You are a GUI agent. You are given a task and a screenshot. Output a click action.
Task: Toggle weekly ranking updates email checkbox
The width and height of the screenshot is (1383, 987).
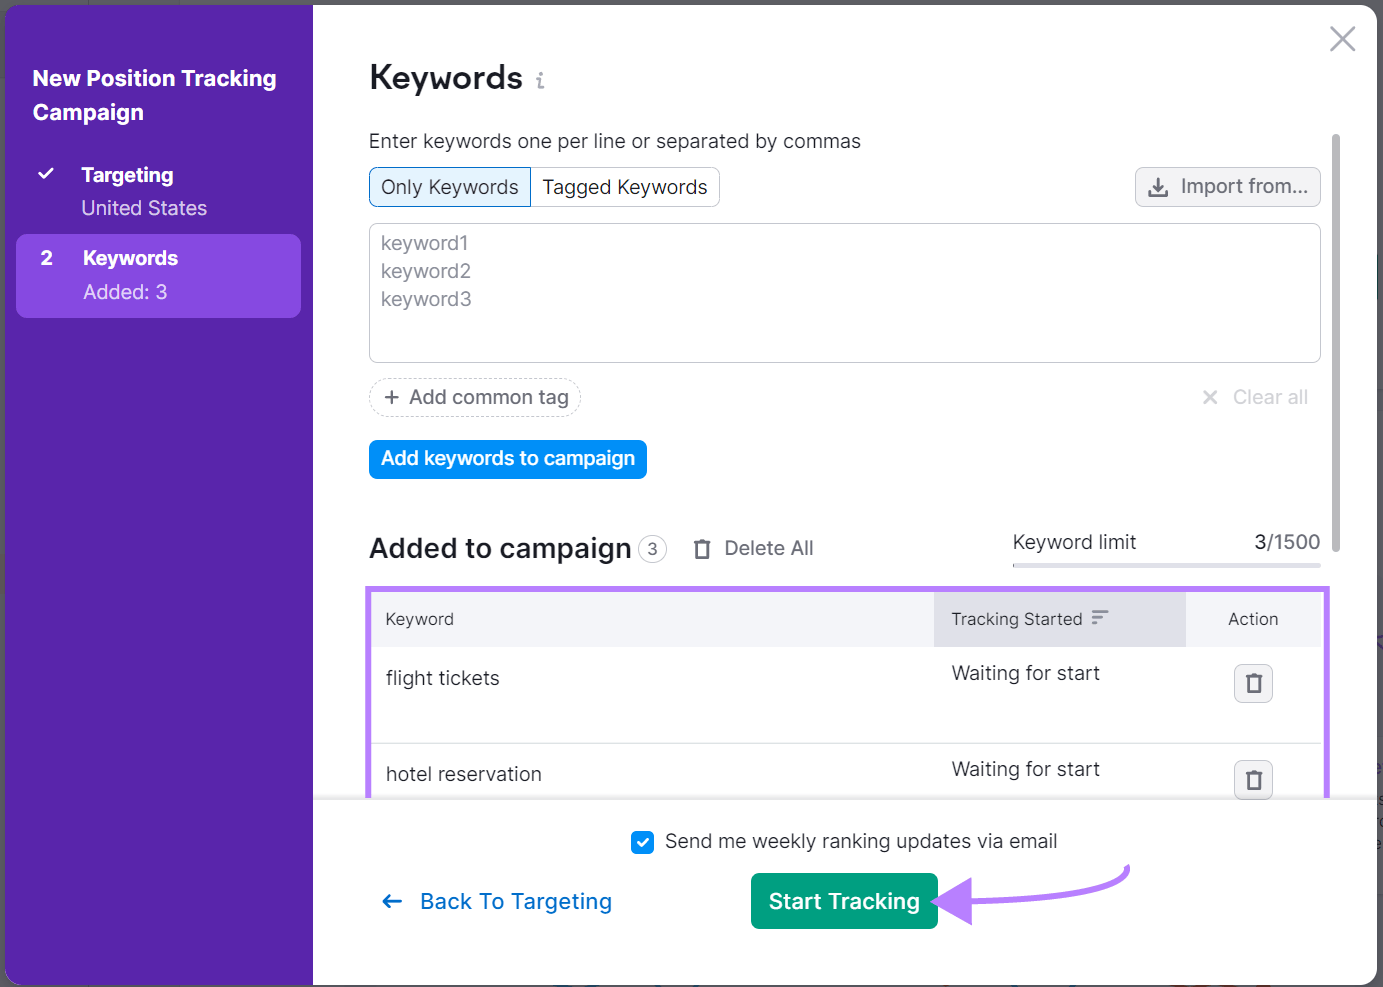pos(642,842)
